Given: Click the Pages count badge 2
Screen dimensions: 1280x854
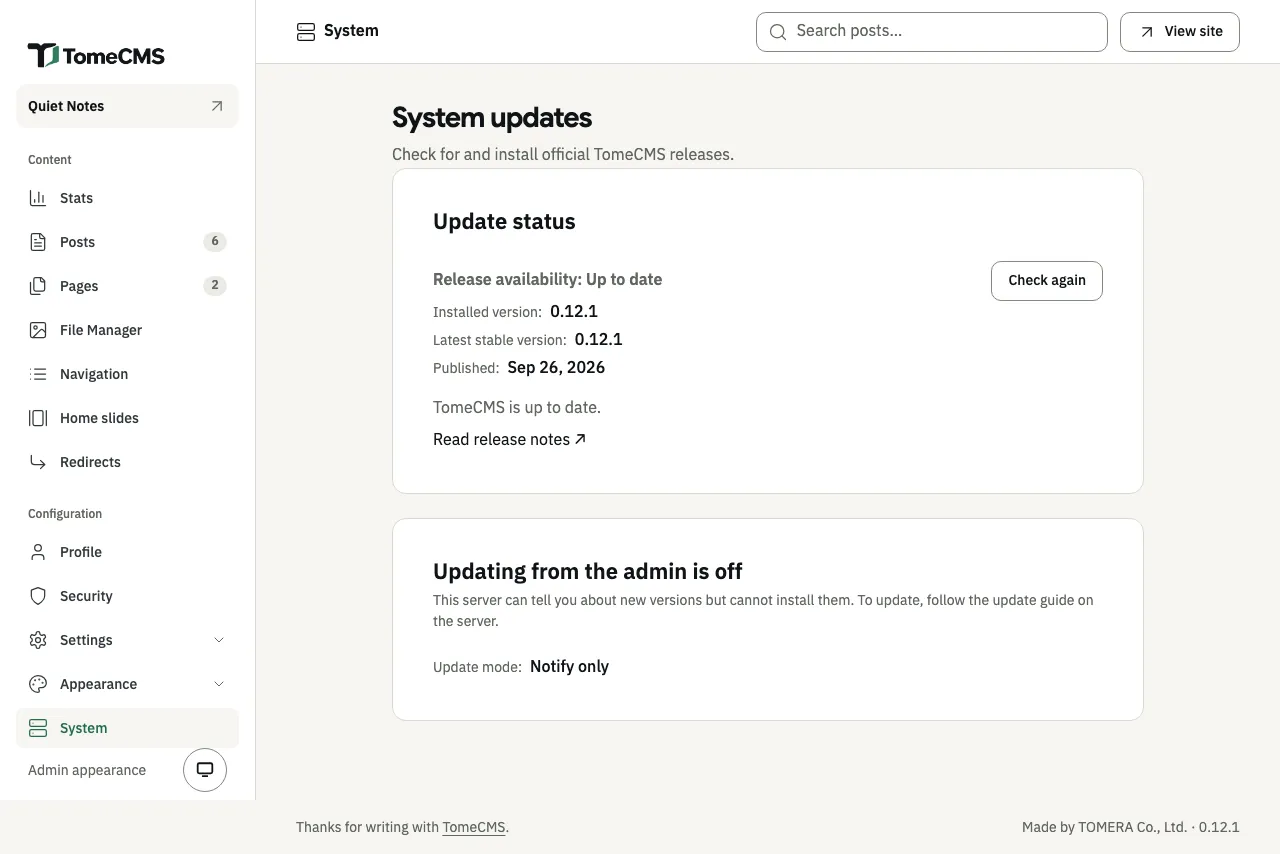Looking at the screenshot, I should tap(215, 286).
